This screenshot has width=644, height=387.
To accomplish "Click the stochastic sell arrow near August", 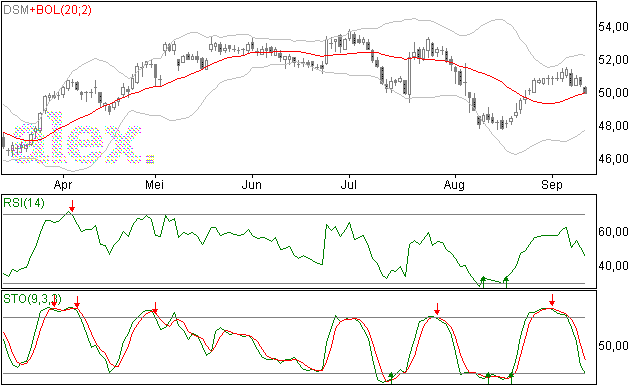I will click(x=437, y=309).
